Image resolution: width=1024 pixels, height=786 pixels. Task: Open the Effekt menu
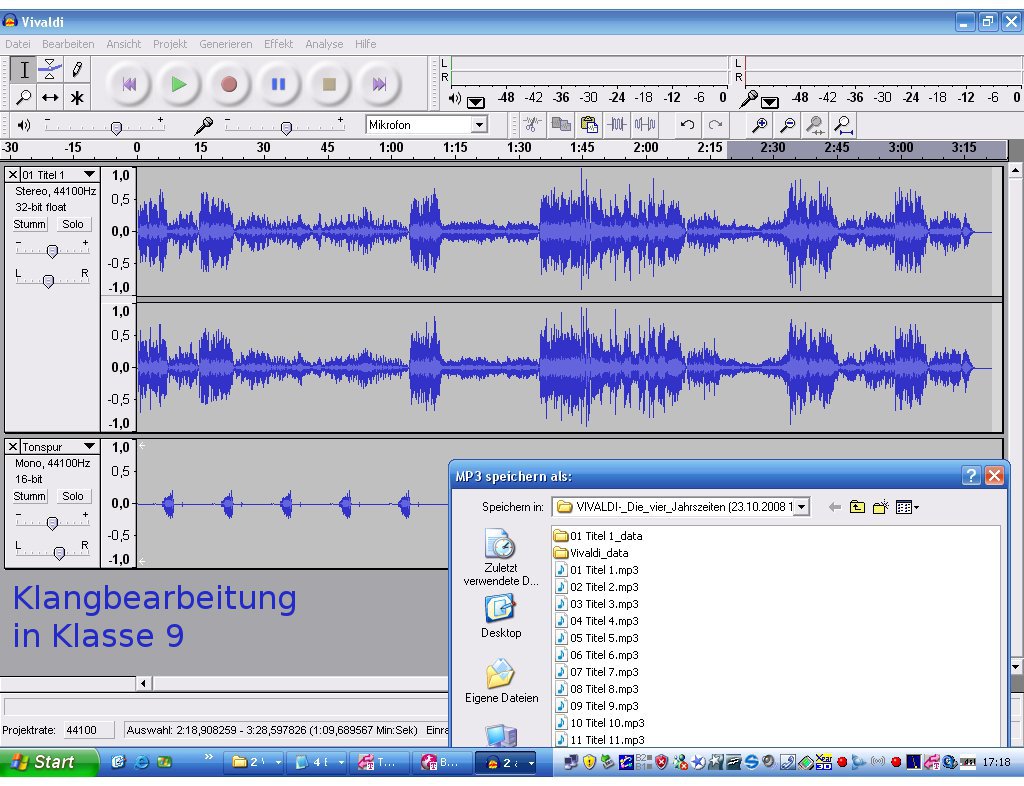(x=278, y=44)
